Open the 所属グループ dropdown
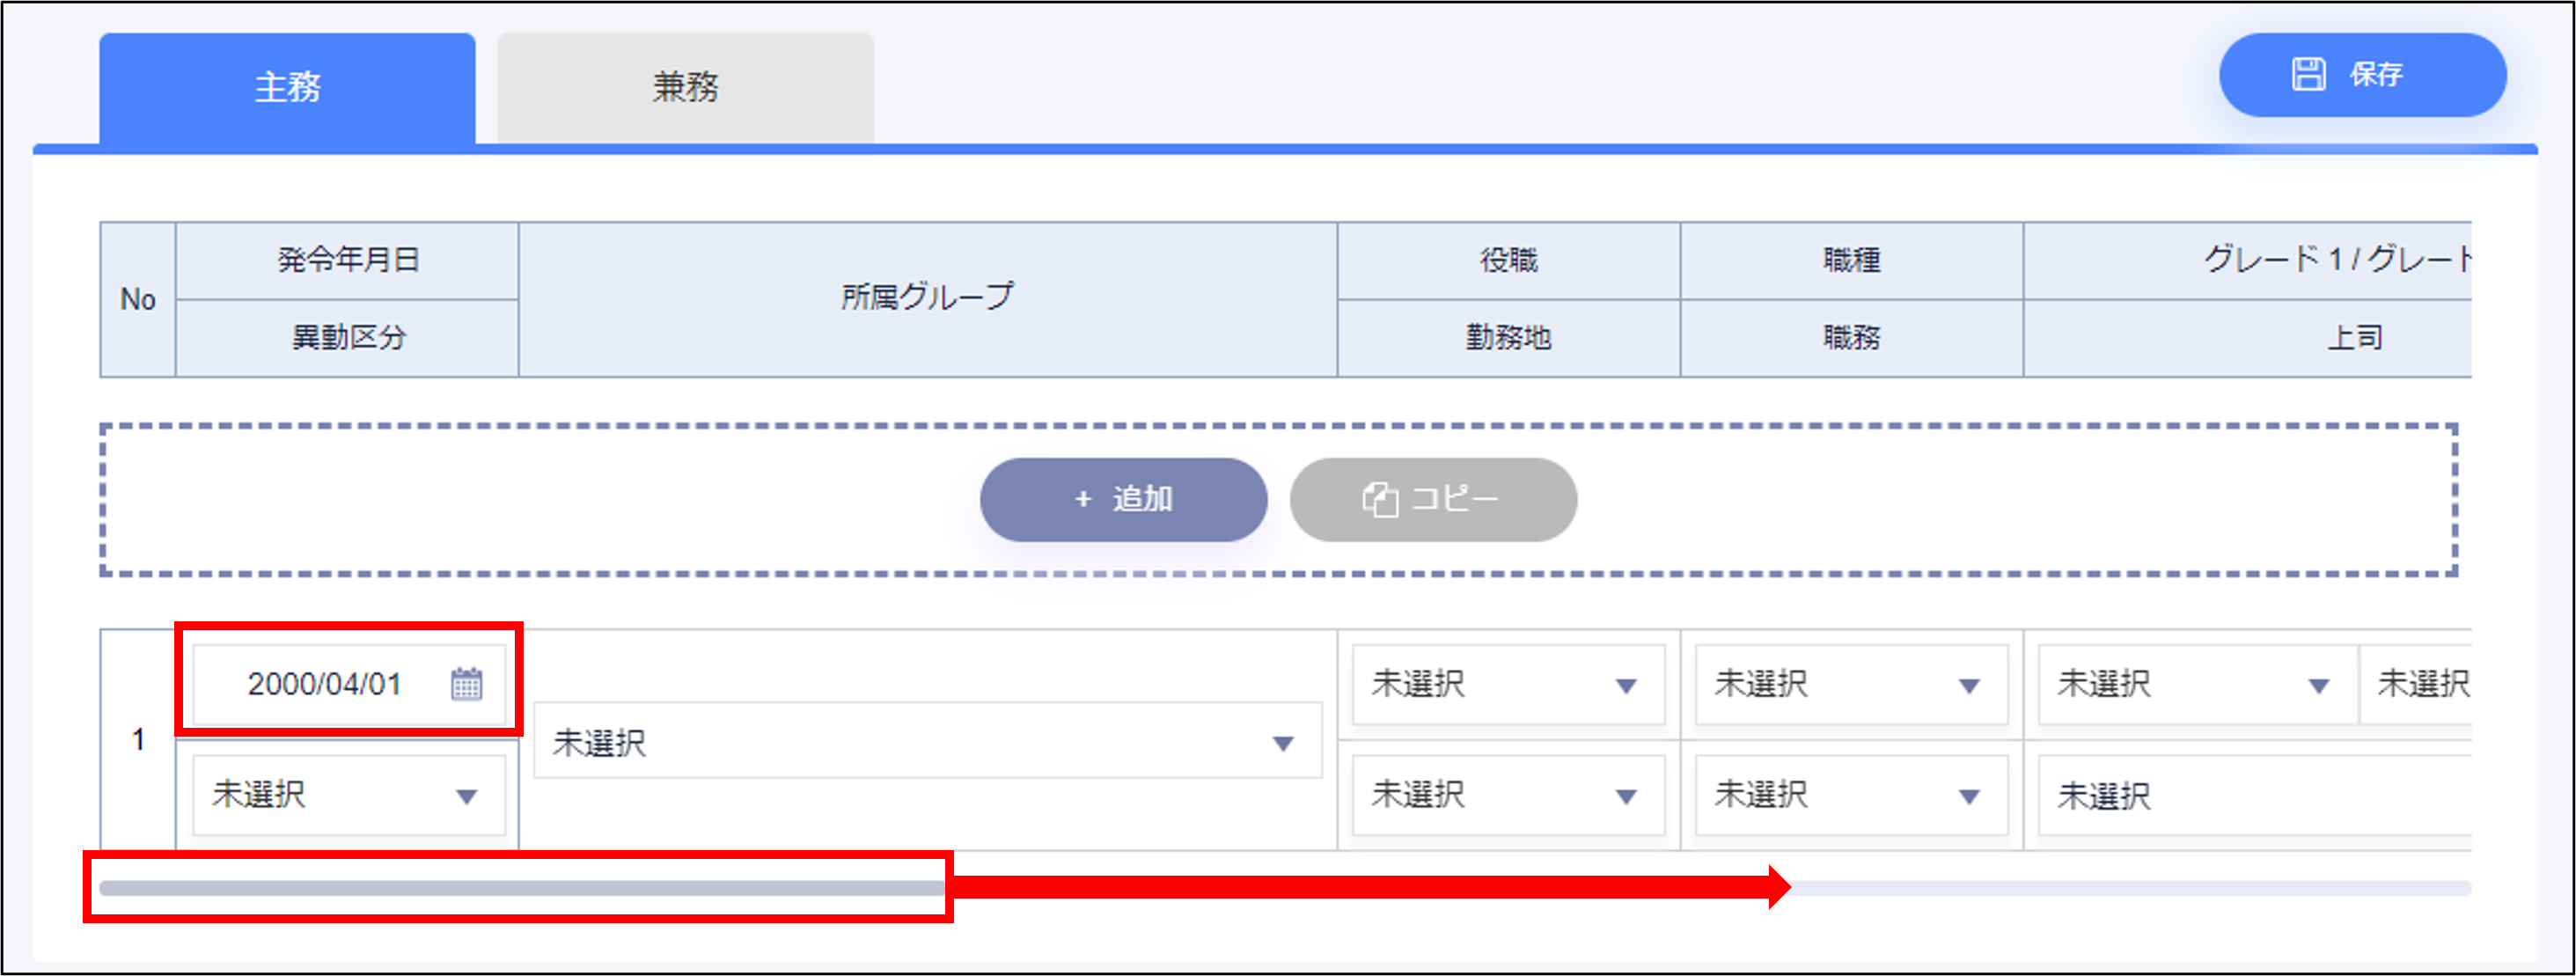Viewport: 2576px width, 976px height. pos(927,742)
